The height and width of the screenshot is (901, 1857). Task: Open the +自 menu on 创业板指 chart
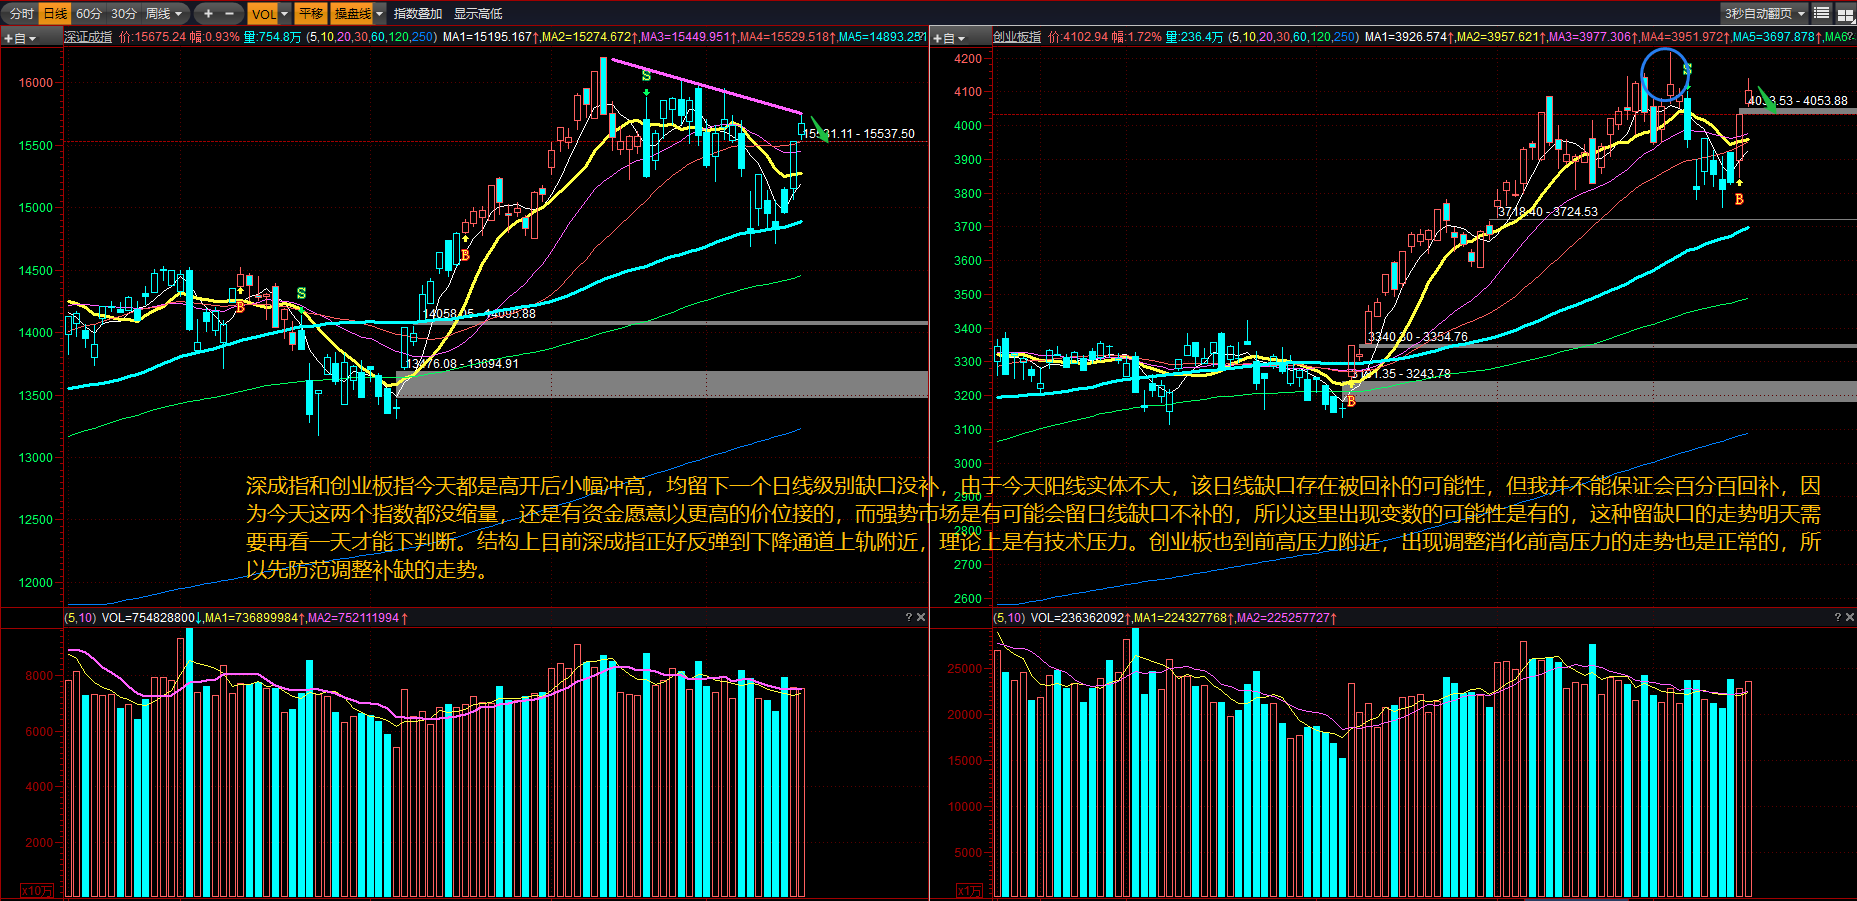tap(949, 38)
